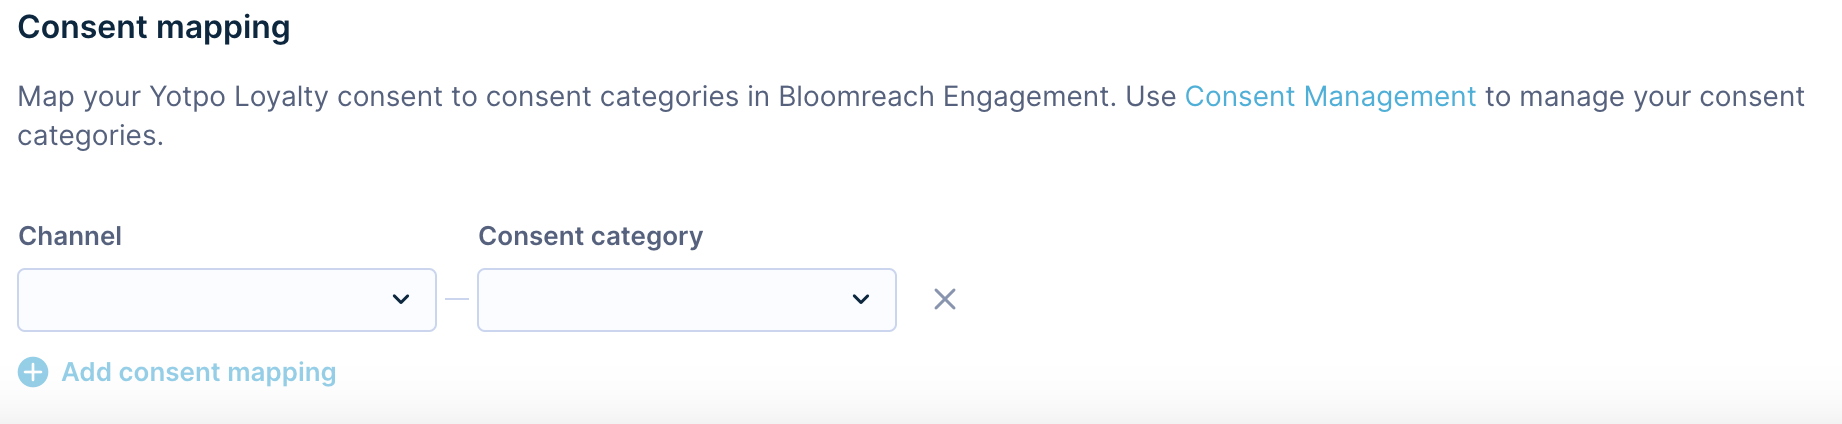Image resolution: width=1842 pixels, height=424 pixels.
Task: Click the plus circle icon
Action: click(33, 373)
